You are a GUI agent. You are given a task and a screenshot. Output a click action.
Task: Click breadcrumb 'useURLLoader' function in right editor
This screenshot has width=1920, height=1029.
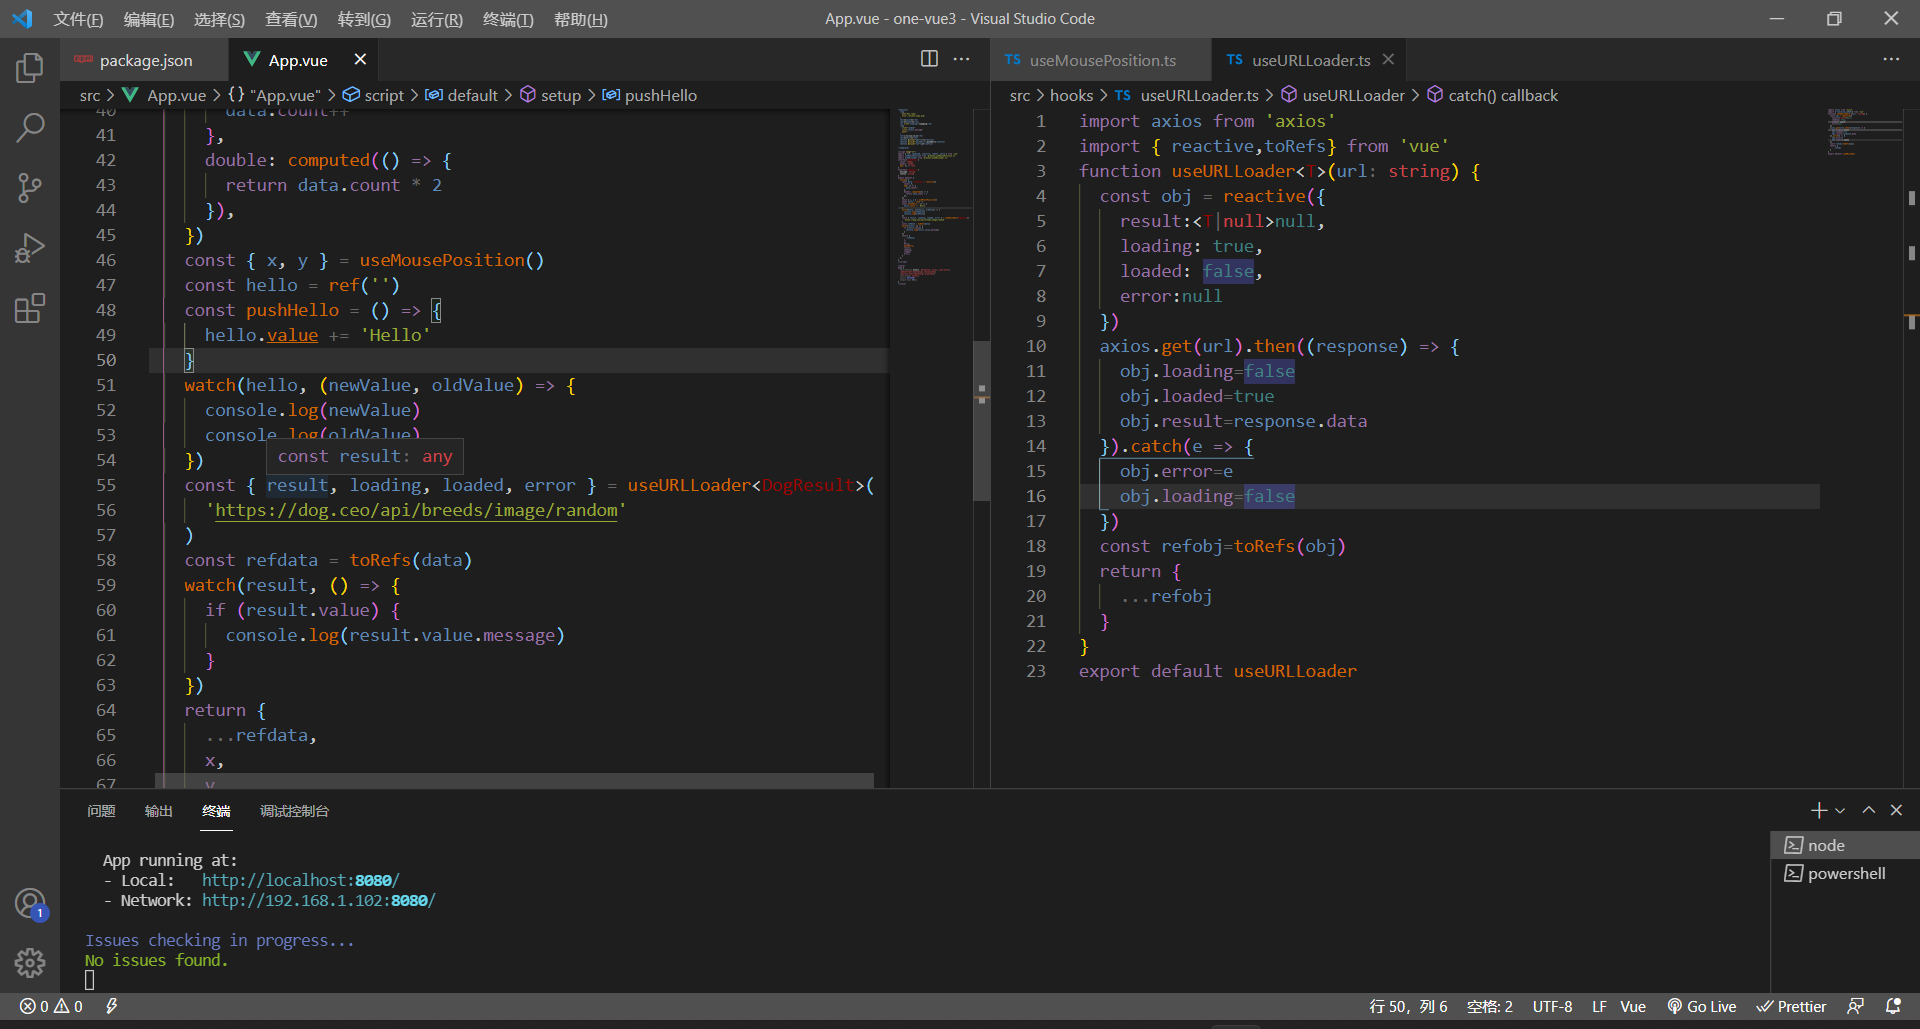1343,95
